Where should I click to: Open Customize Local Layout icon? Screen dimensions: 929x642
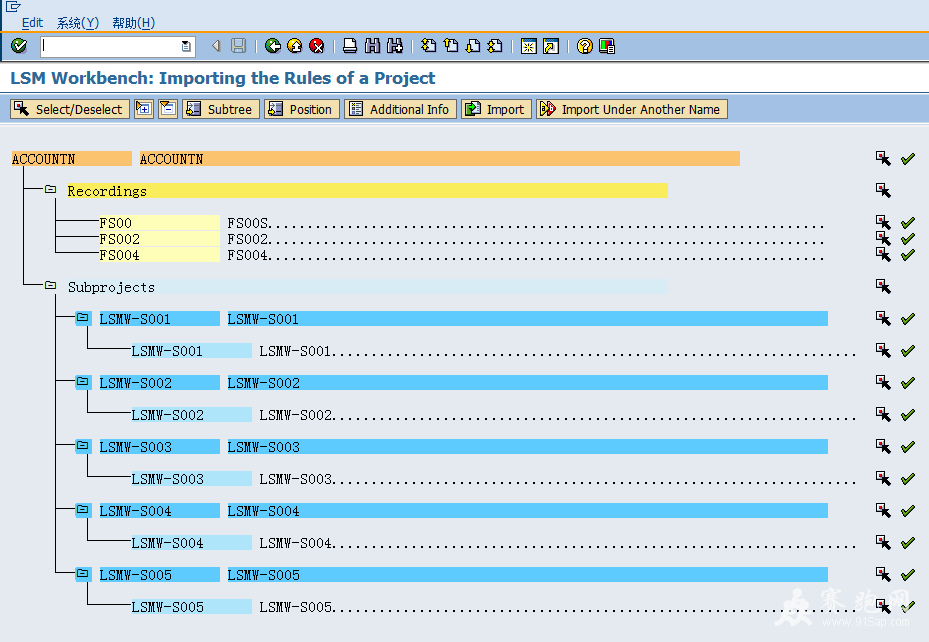click(607, 46)
